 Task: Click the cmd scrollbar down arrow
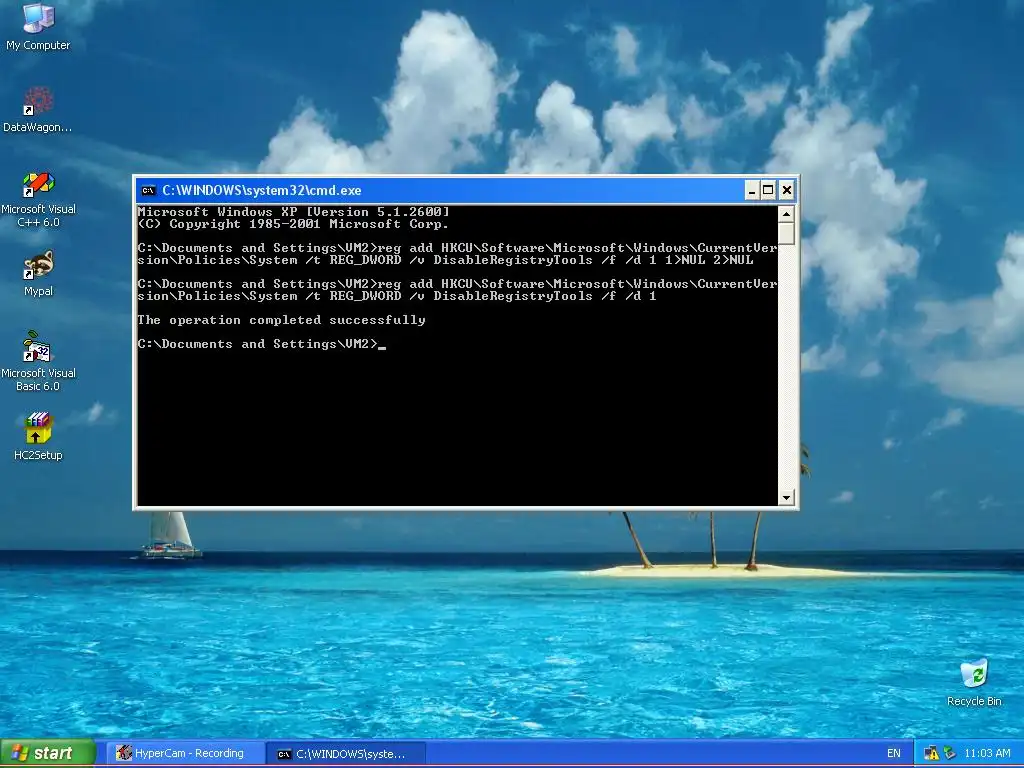[786, 498]
